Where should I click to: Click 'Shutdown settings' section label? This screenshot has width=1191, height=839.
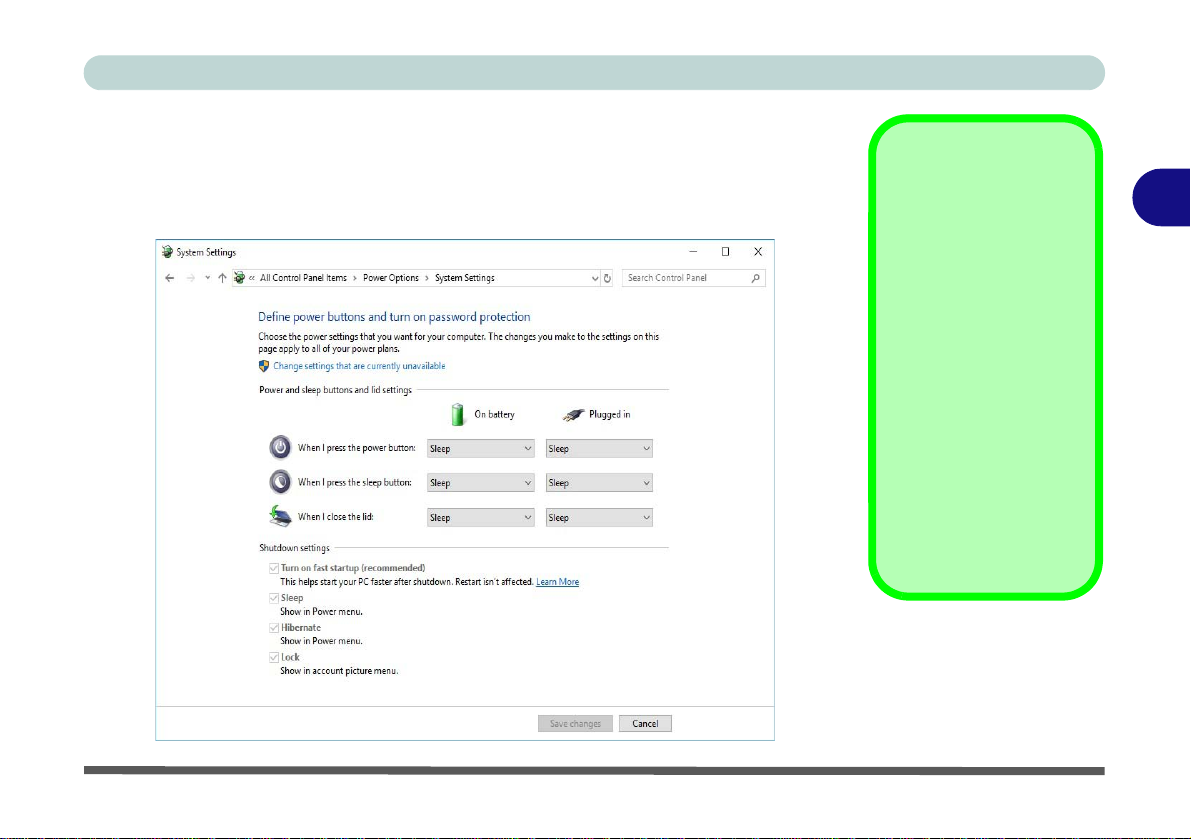(x=295, y=548)
